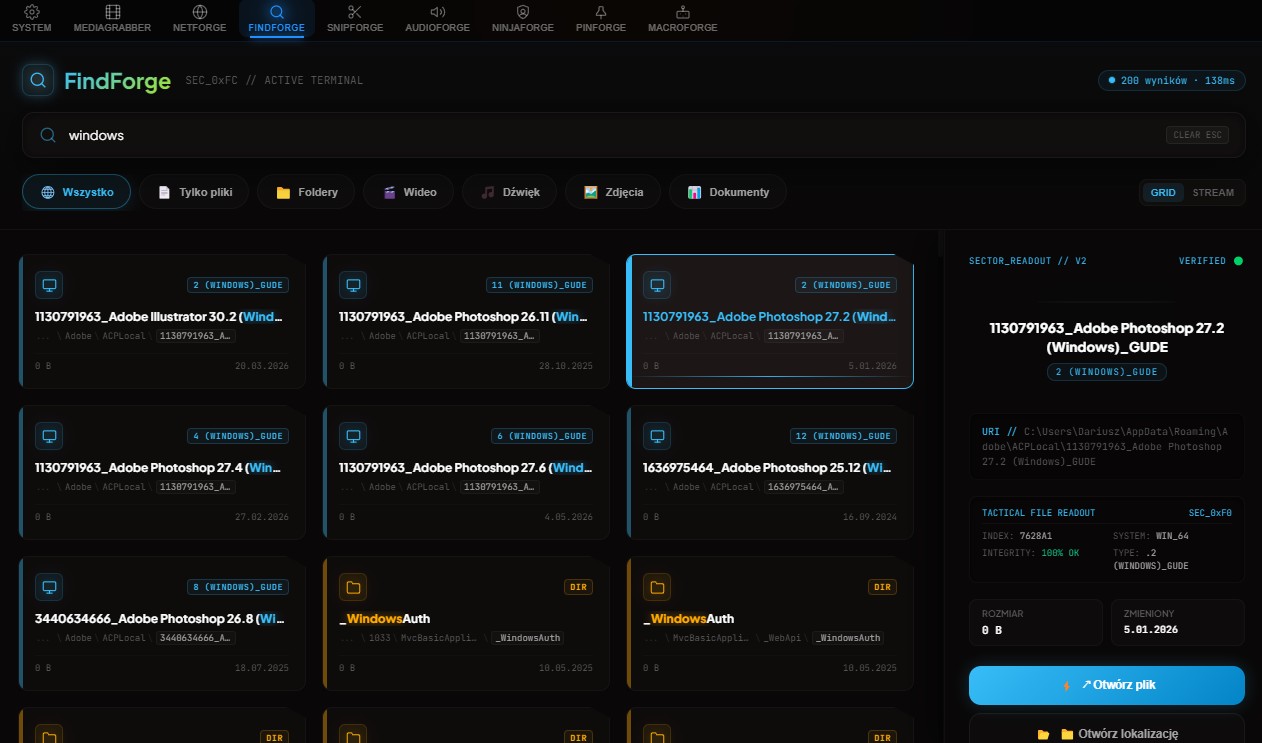Click the Otwórz plik button
The image size is (1262, 743).
(x=1107, y=686)
